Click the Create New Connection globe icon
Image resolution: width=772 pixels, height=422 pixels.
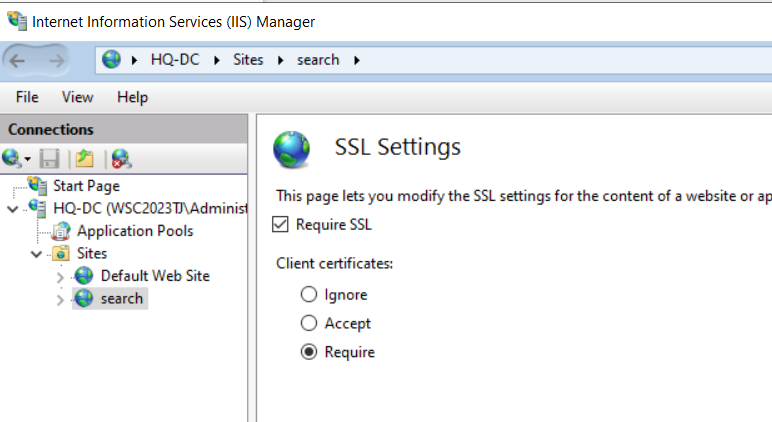pyautogui.click(x=12, y=159)
